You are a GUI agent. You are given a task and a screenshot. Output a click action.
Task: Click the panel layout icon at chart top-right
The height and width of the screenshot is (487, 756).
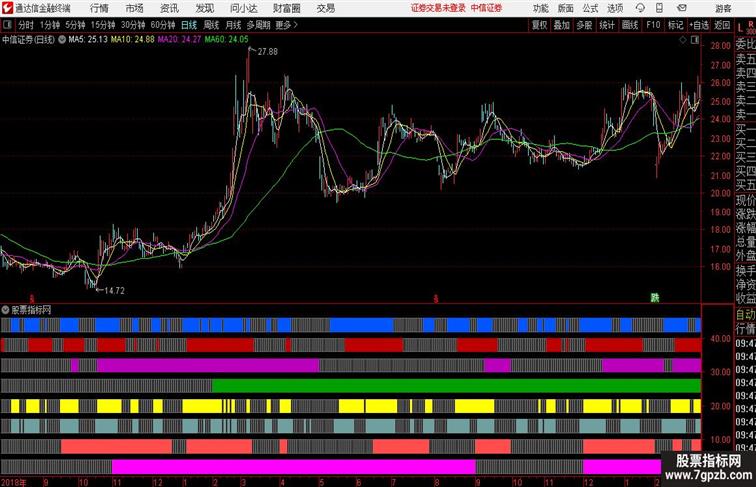pos(695,40)
